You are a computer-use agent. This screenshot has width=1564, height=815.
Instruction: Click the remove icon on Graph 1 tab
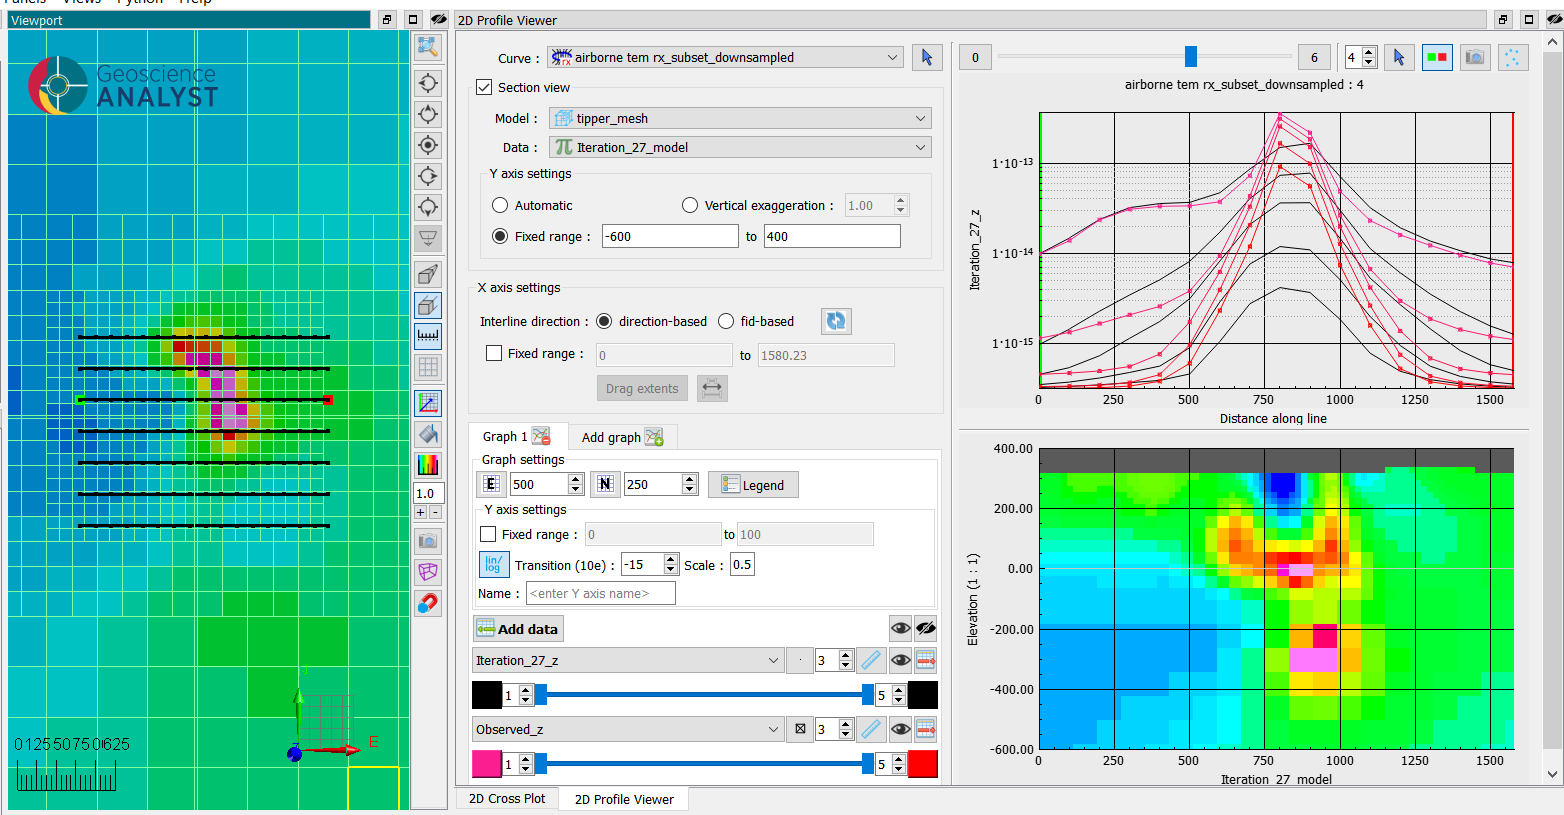tap(541, 436)
